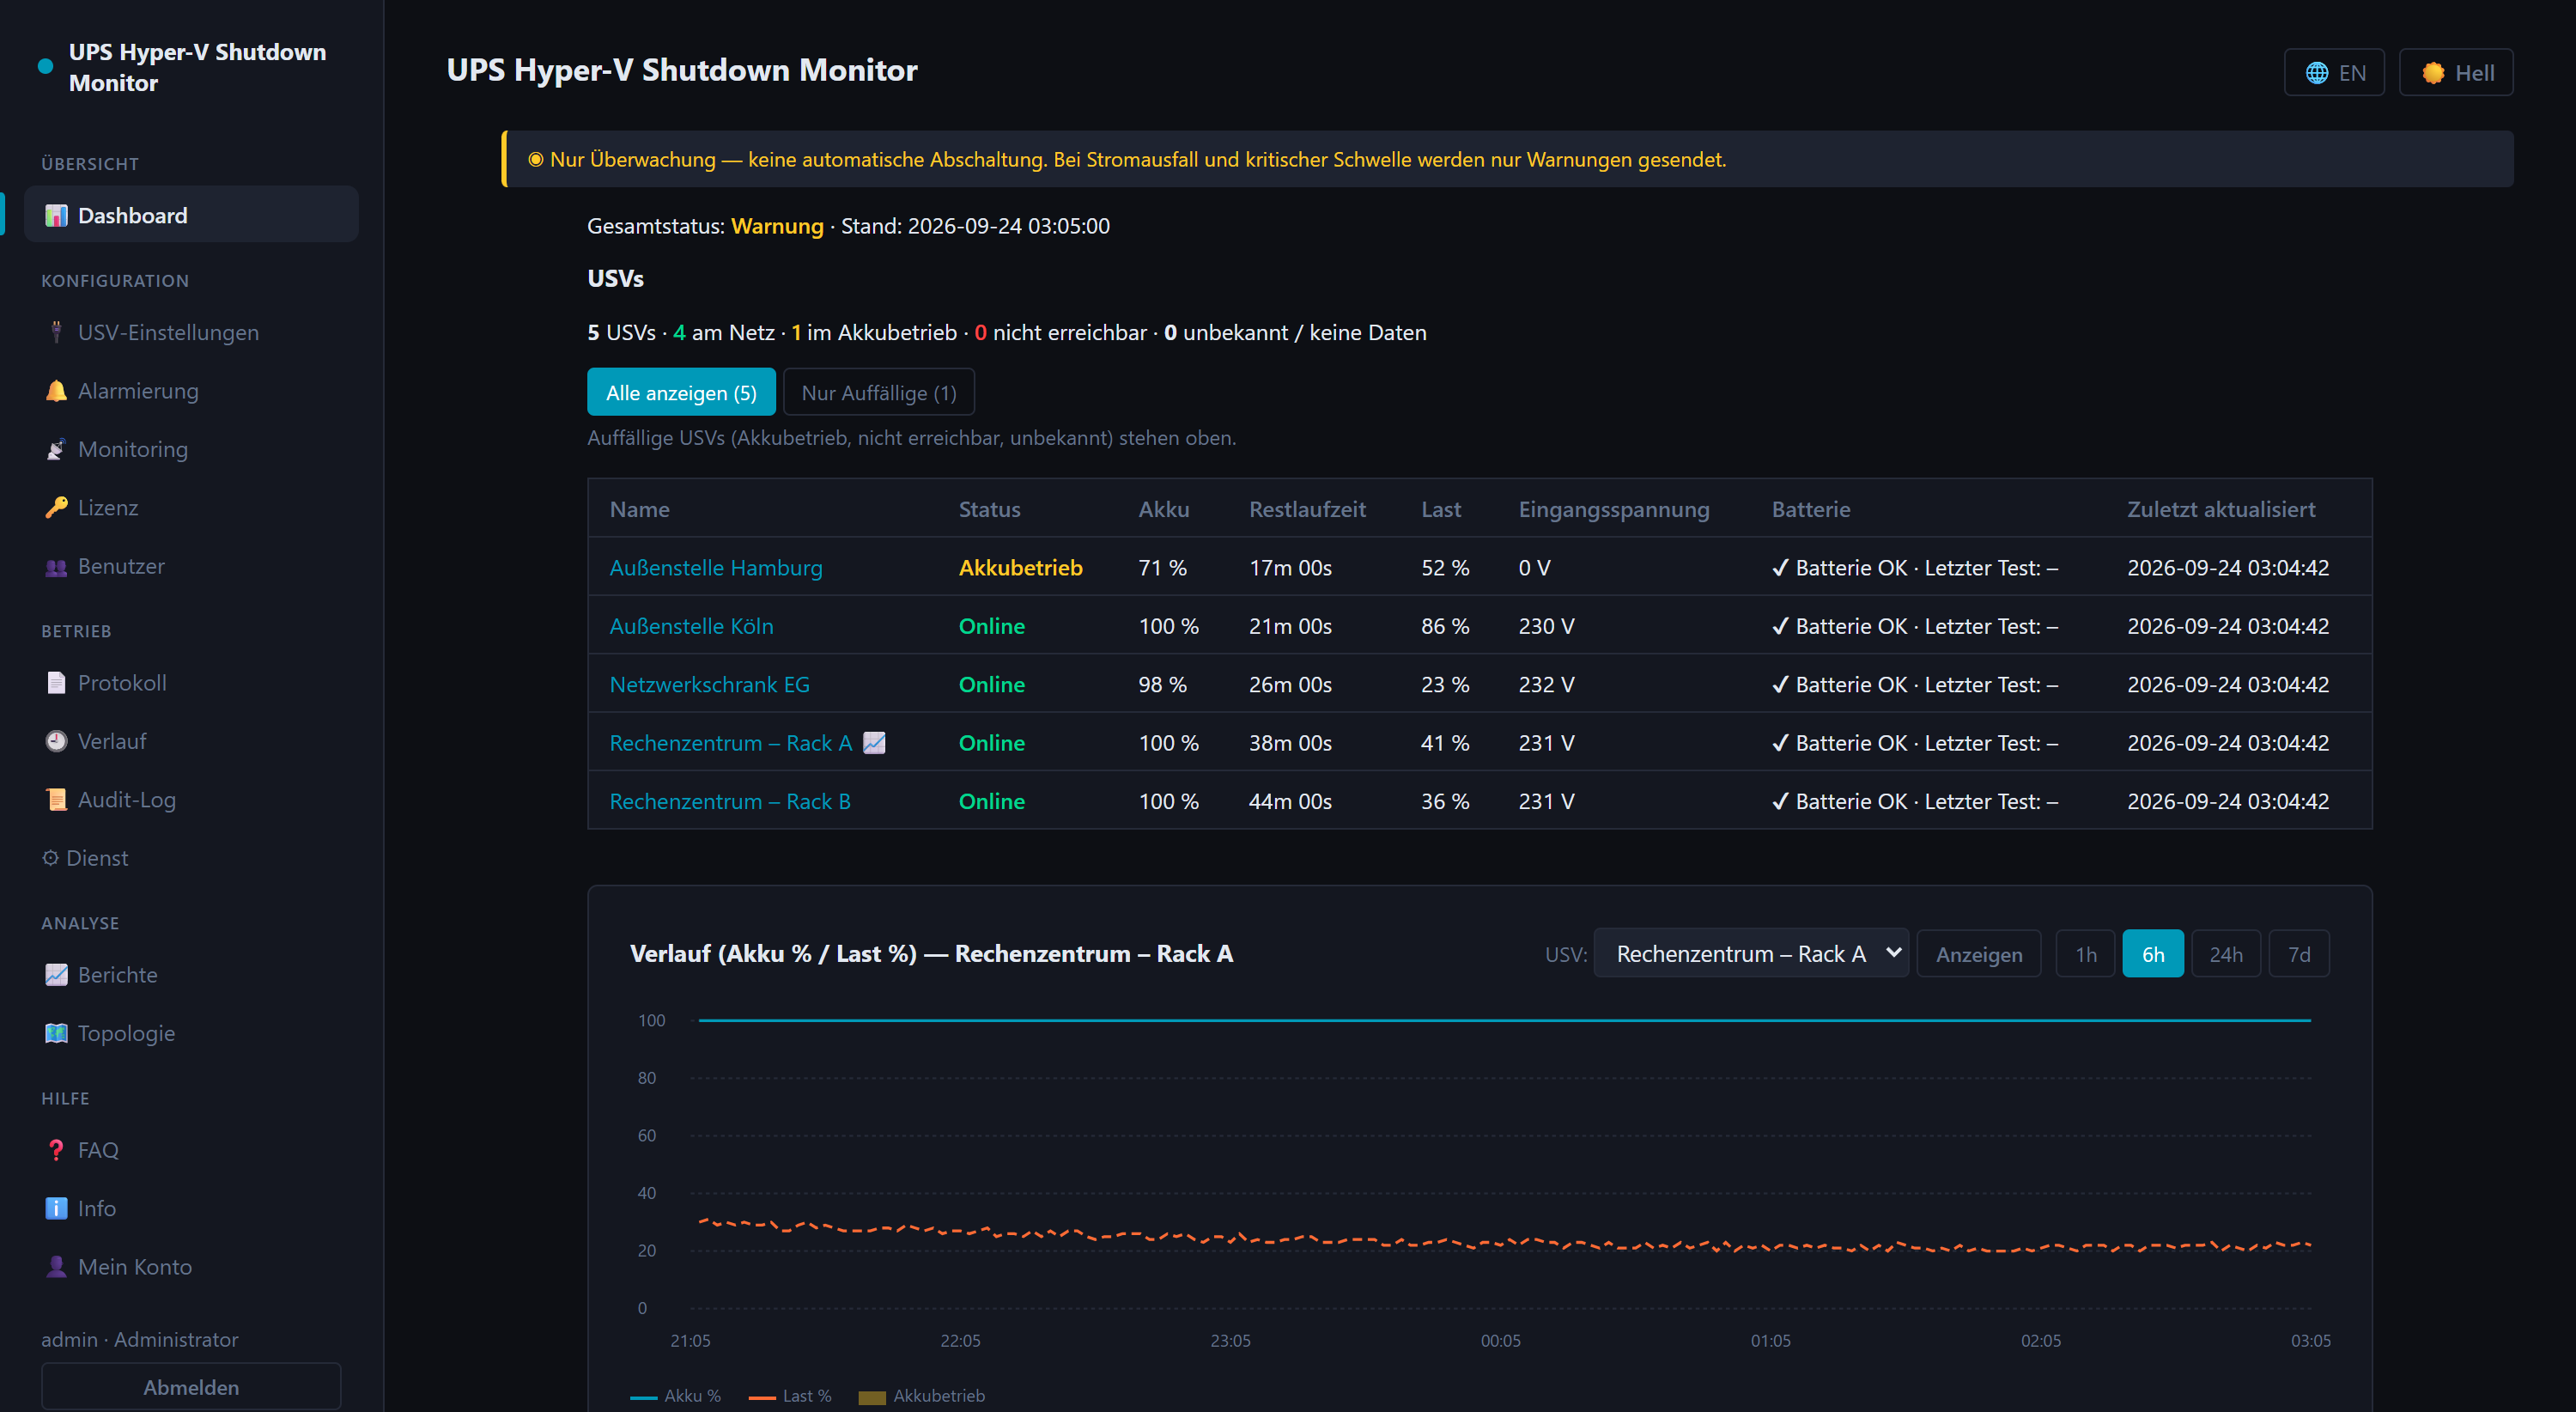
Task: Set the chart range to 6h
Action: click(2153, 954)
